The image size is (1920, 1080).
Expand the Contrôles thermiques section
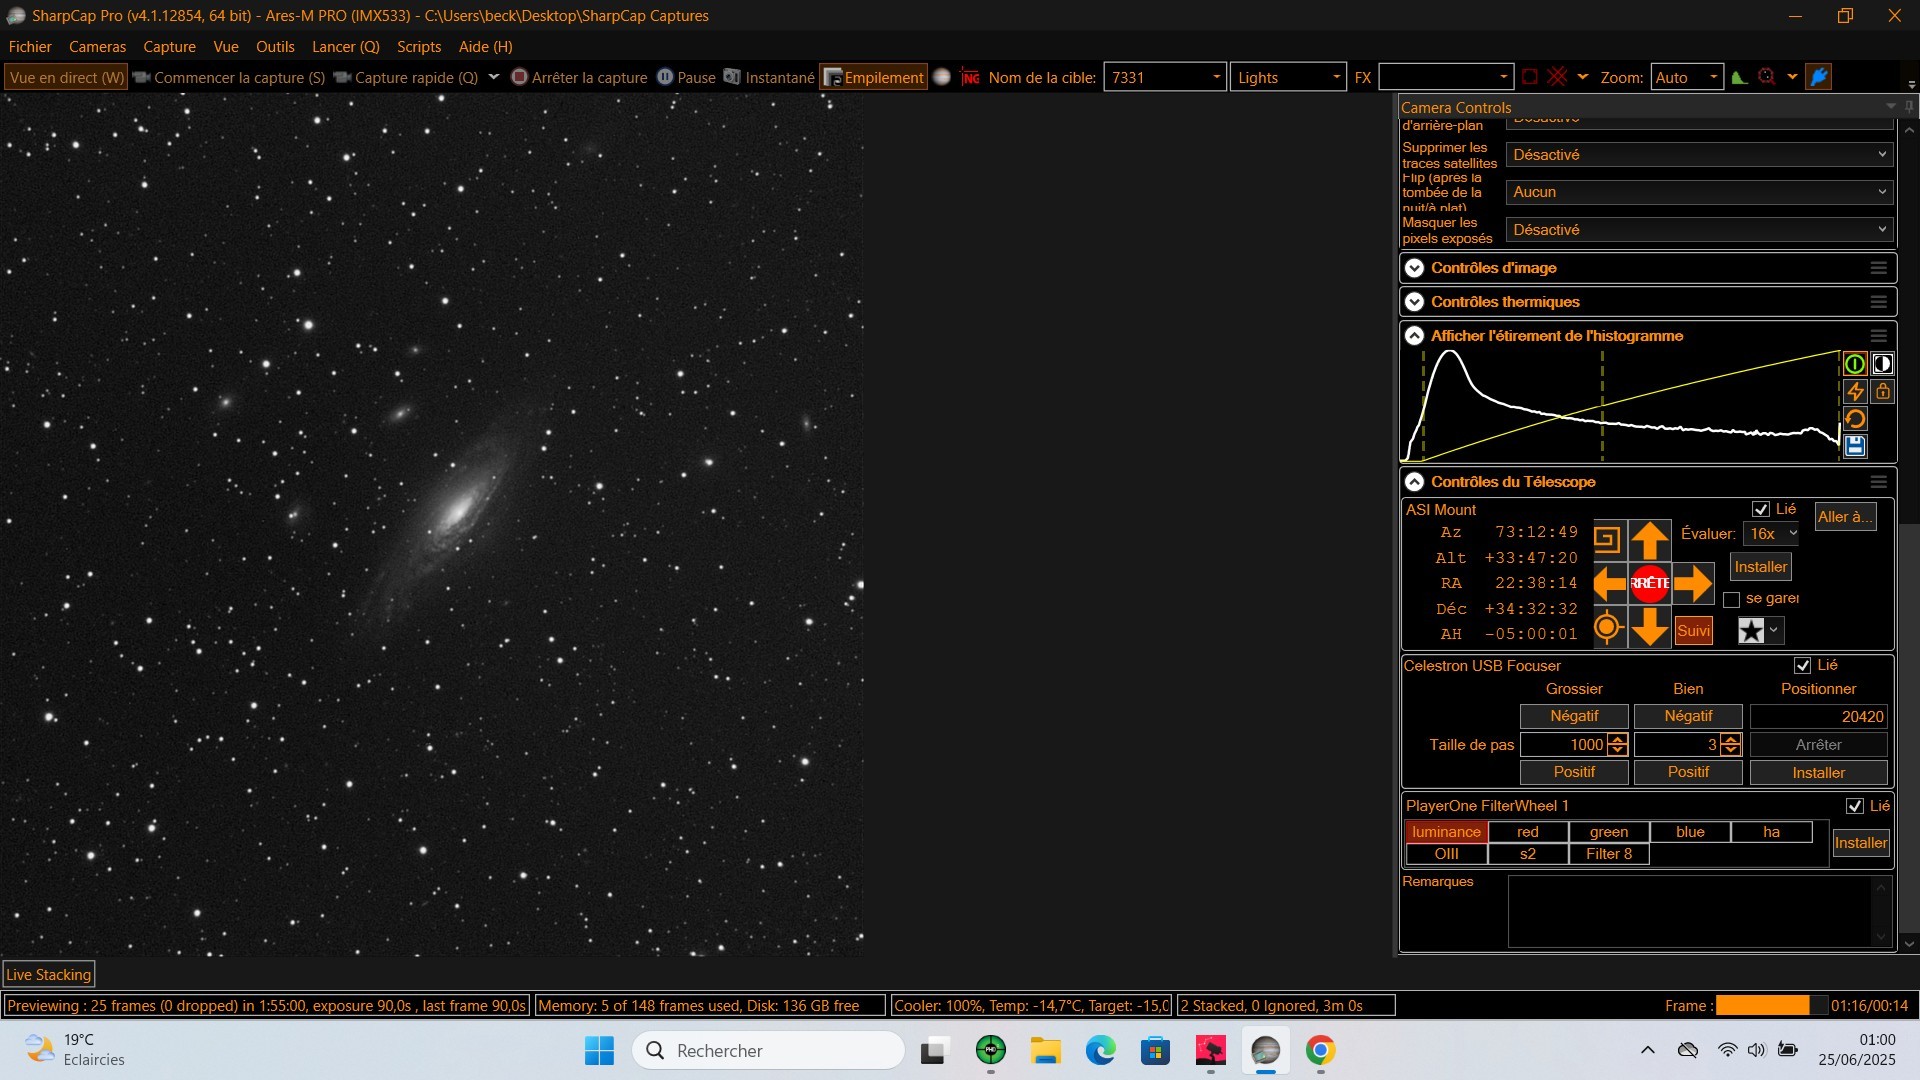pyautogui.click(x=1414, y=302)
